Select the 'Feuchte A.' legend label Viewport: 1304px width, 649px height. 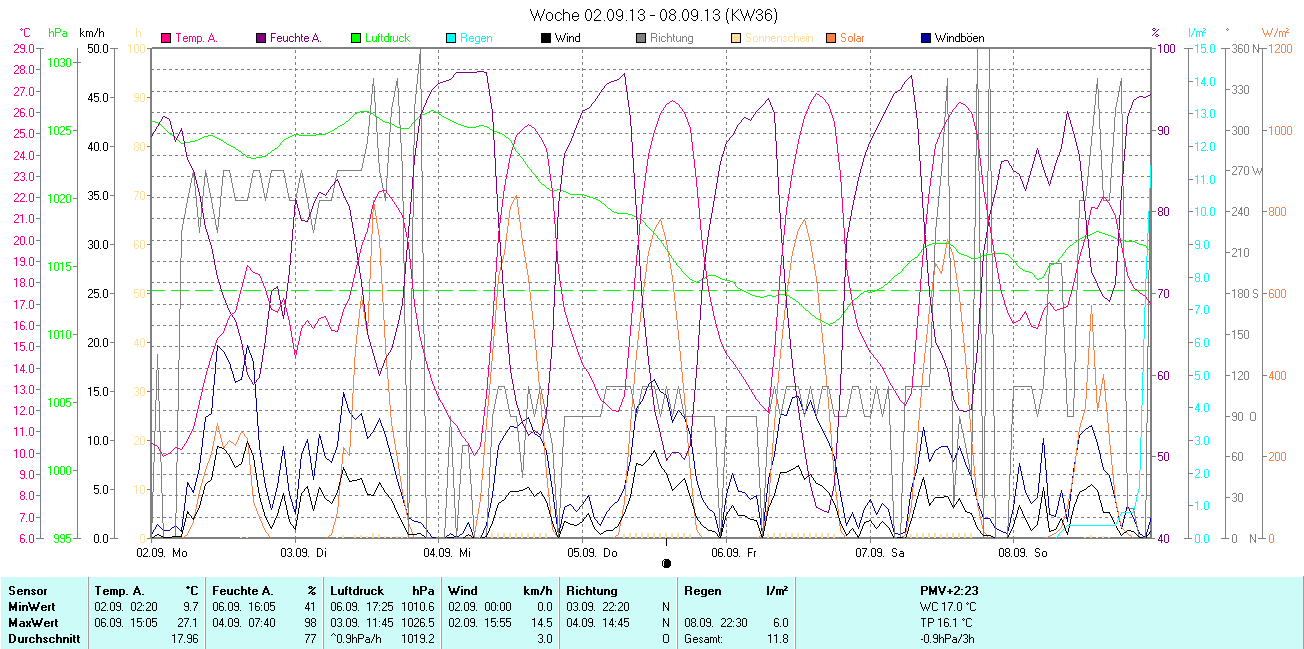[296, 38]
